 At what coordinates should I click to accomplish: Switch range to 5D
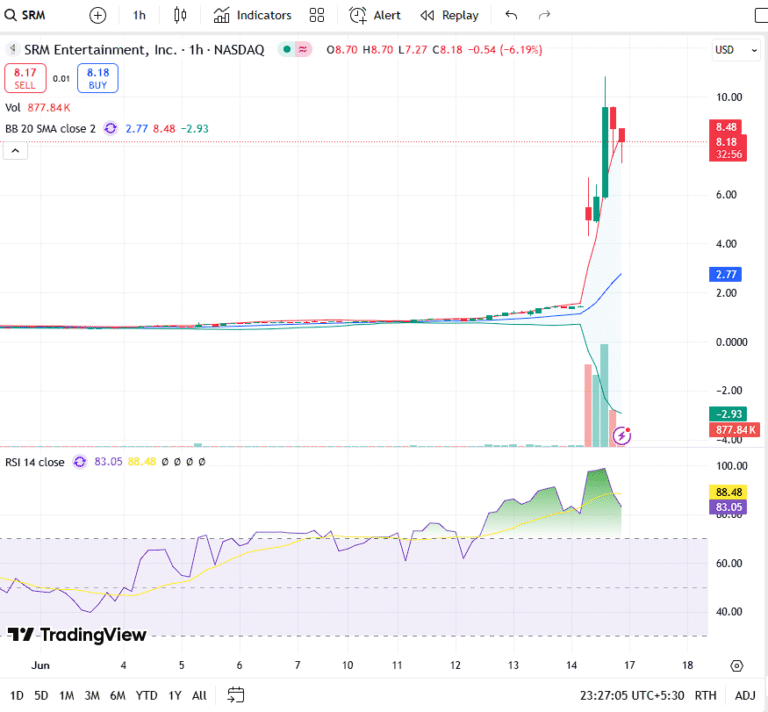[x=41, y=695]
